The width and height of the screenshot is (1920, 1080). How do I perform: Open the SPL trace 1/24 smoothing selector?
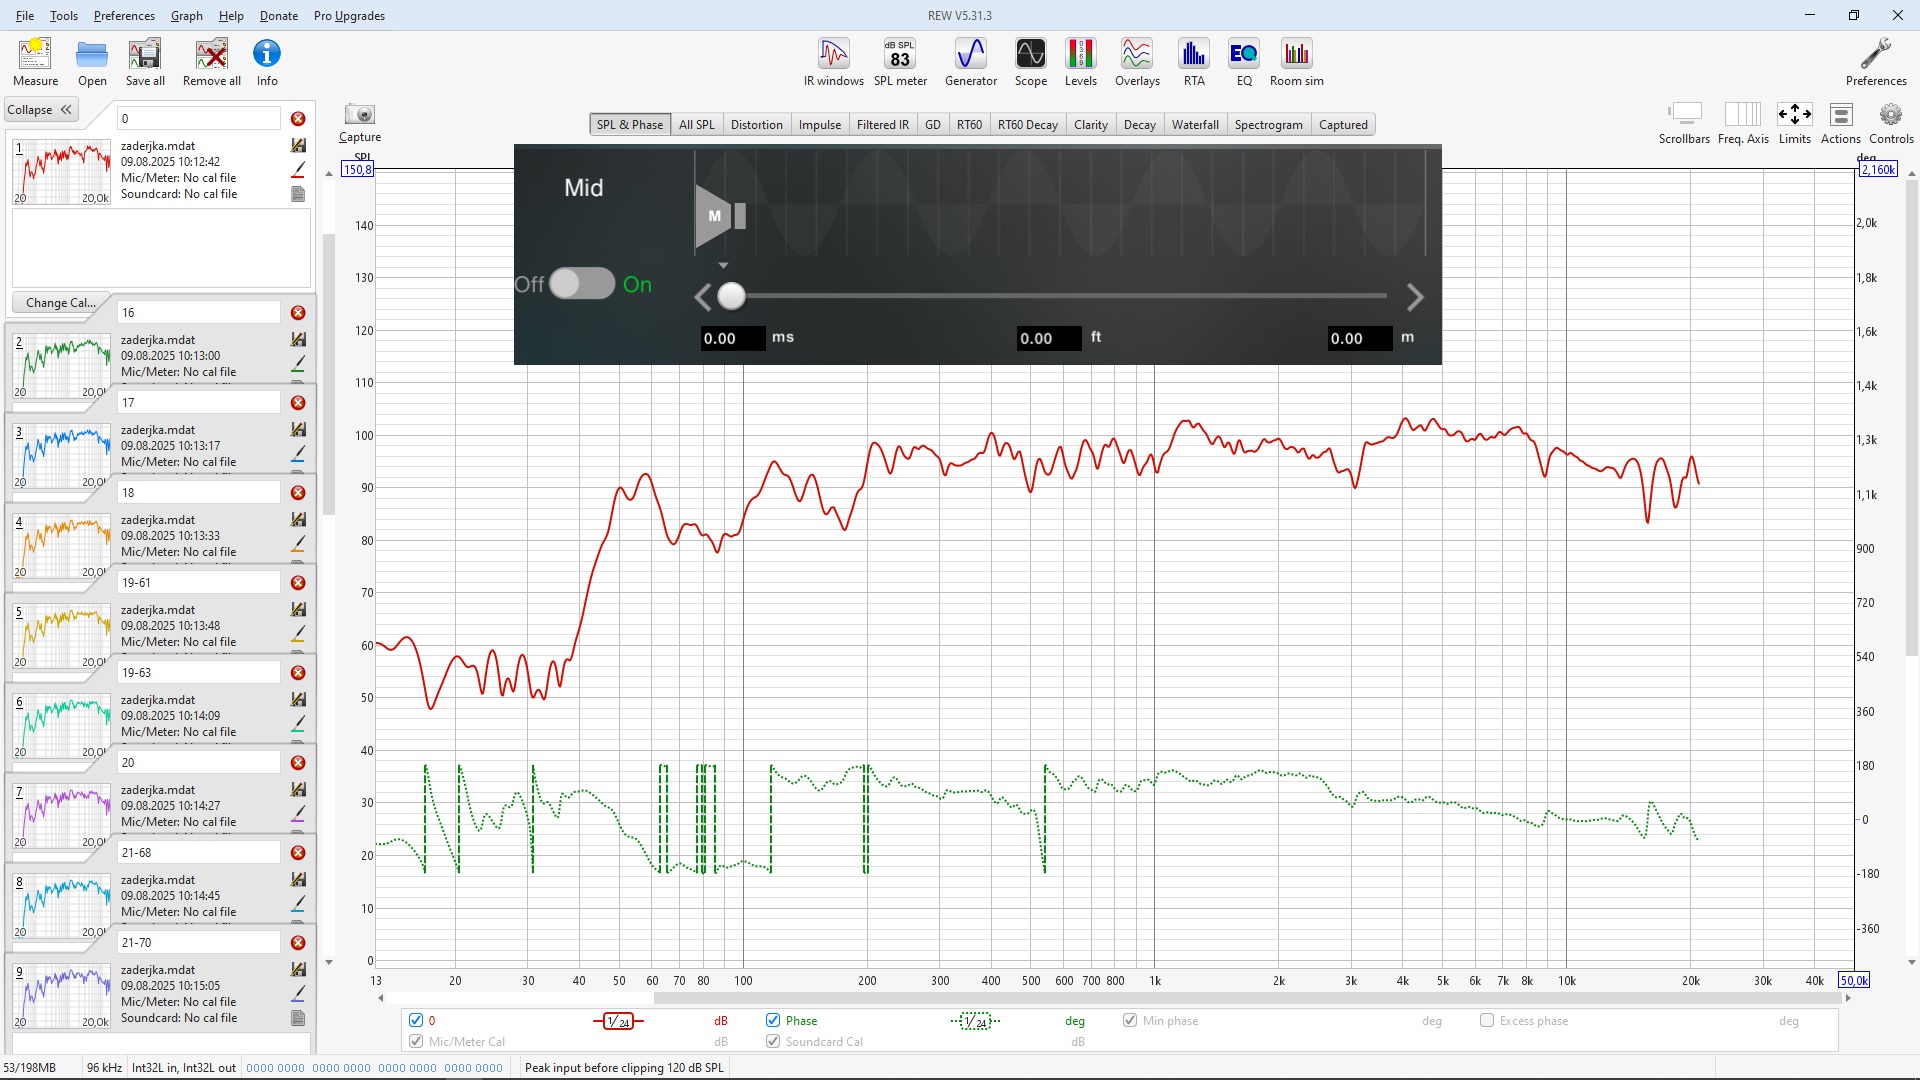click(x=618, y=1021)
